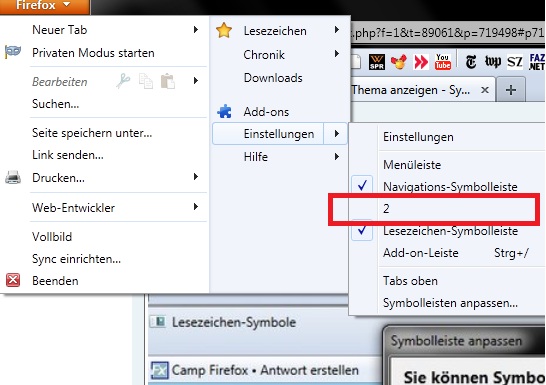Expand the Bearbeiten submenu arrow

tap(196, 81)
